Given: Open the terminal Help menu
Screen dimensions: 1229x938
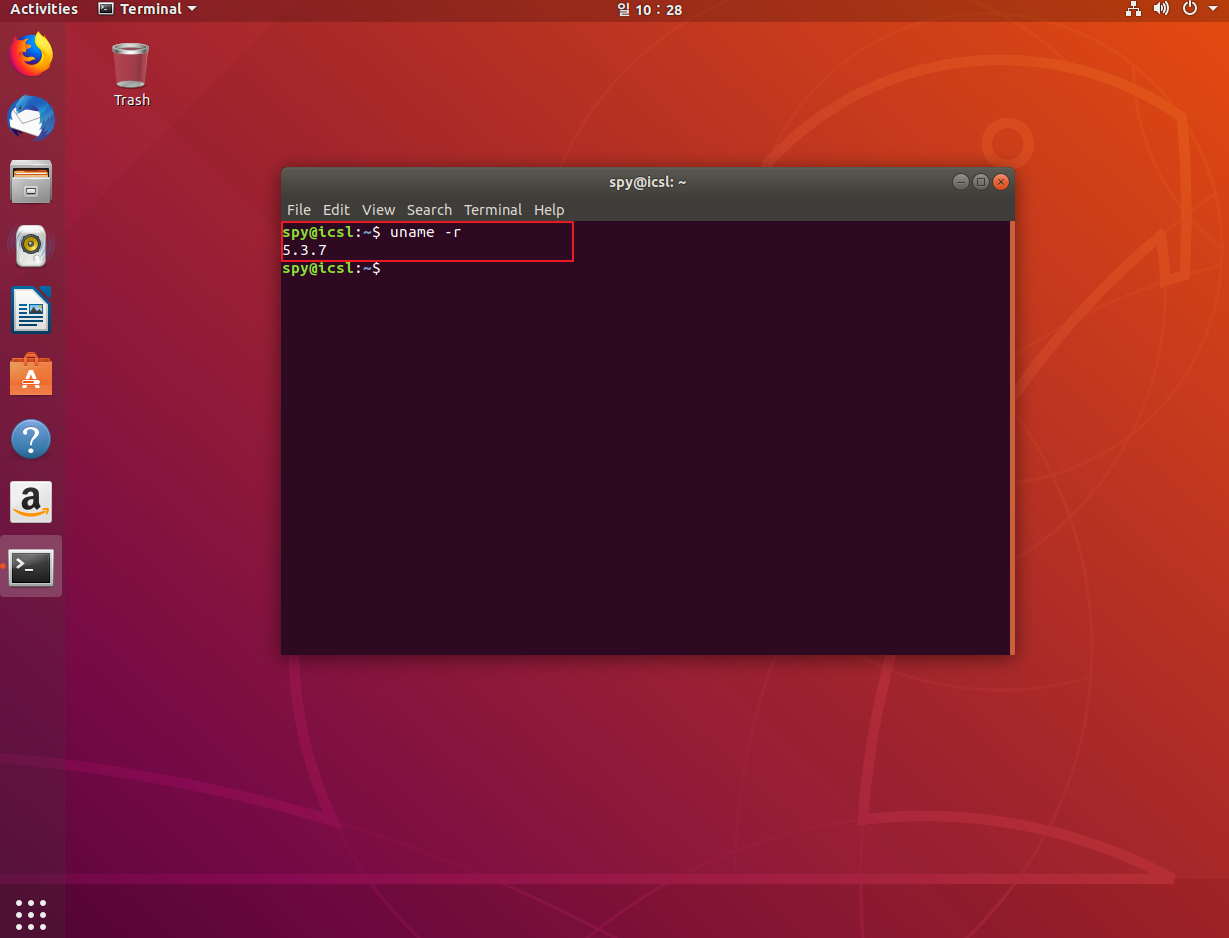Looking at the screenshot, I should (x=549, y=210).
